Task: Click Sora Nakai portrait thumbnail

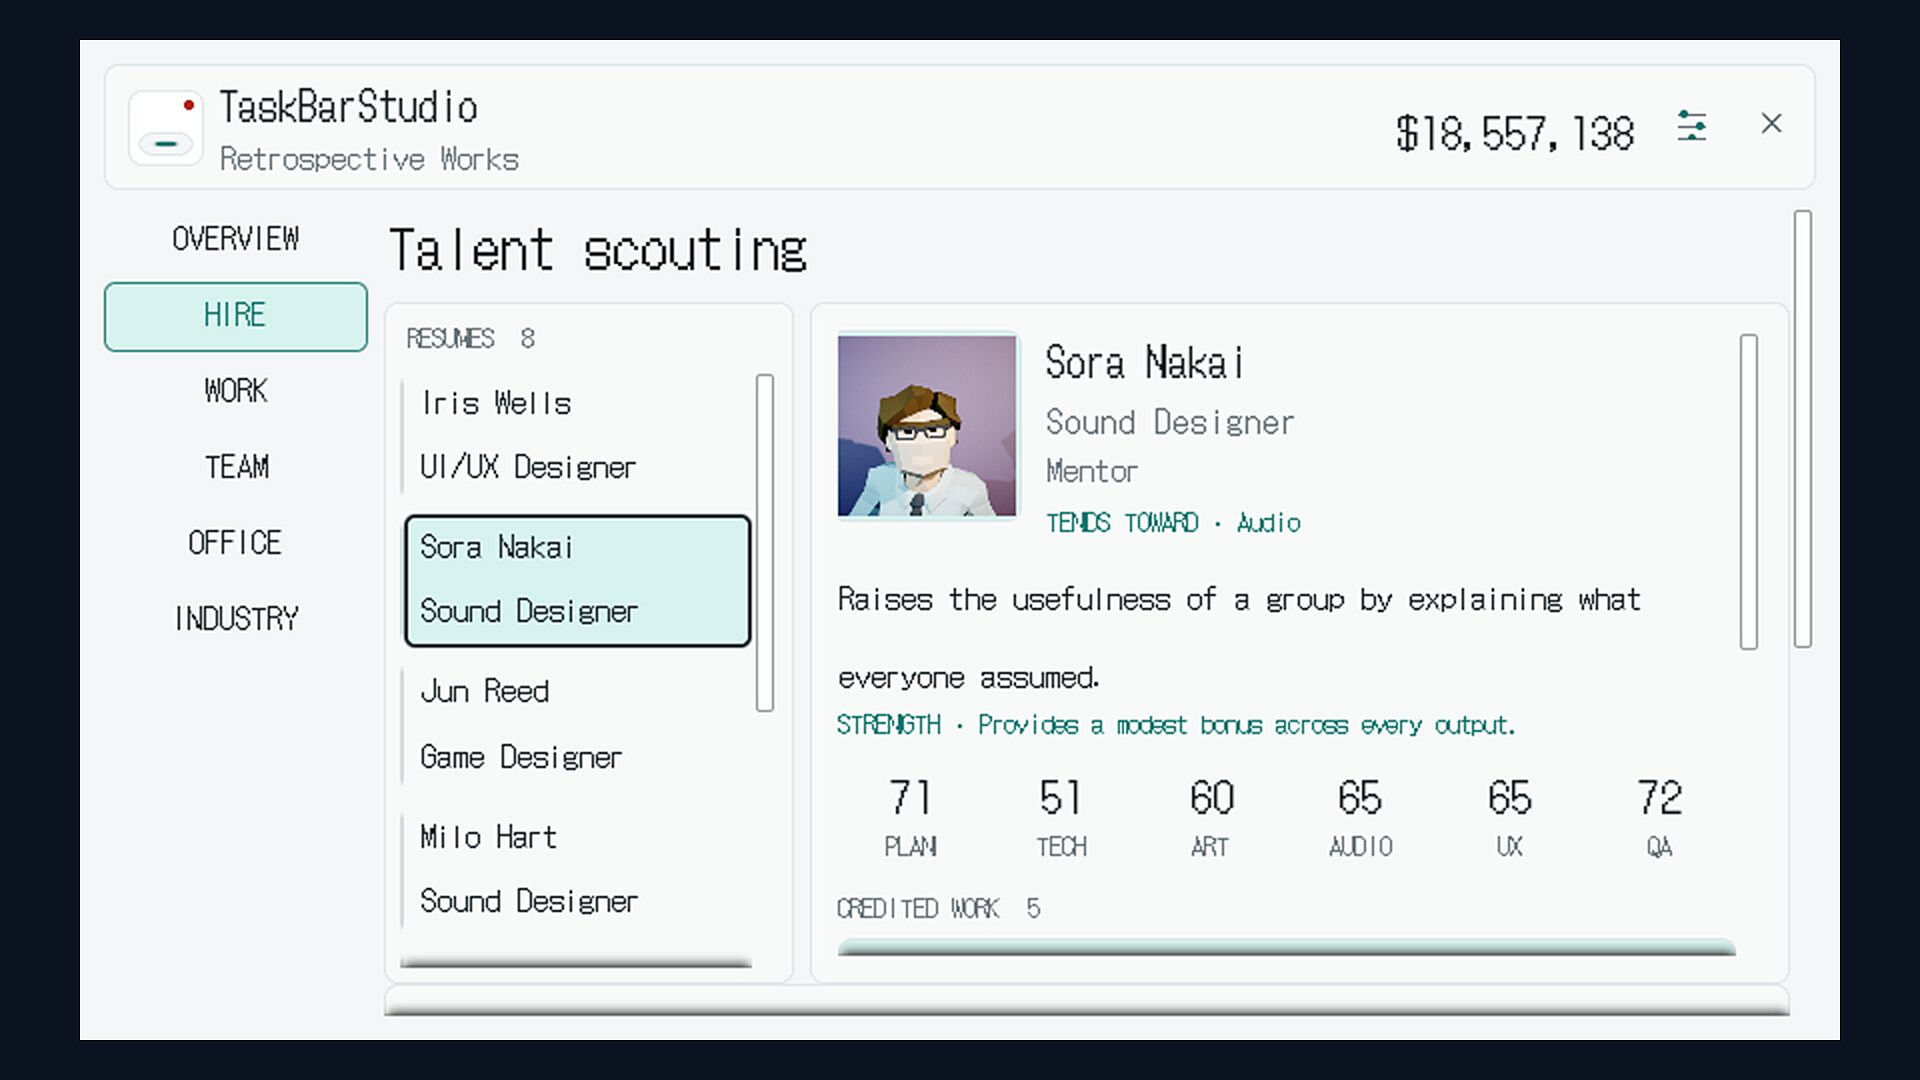Action: pos(927,426)
